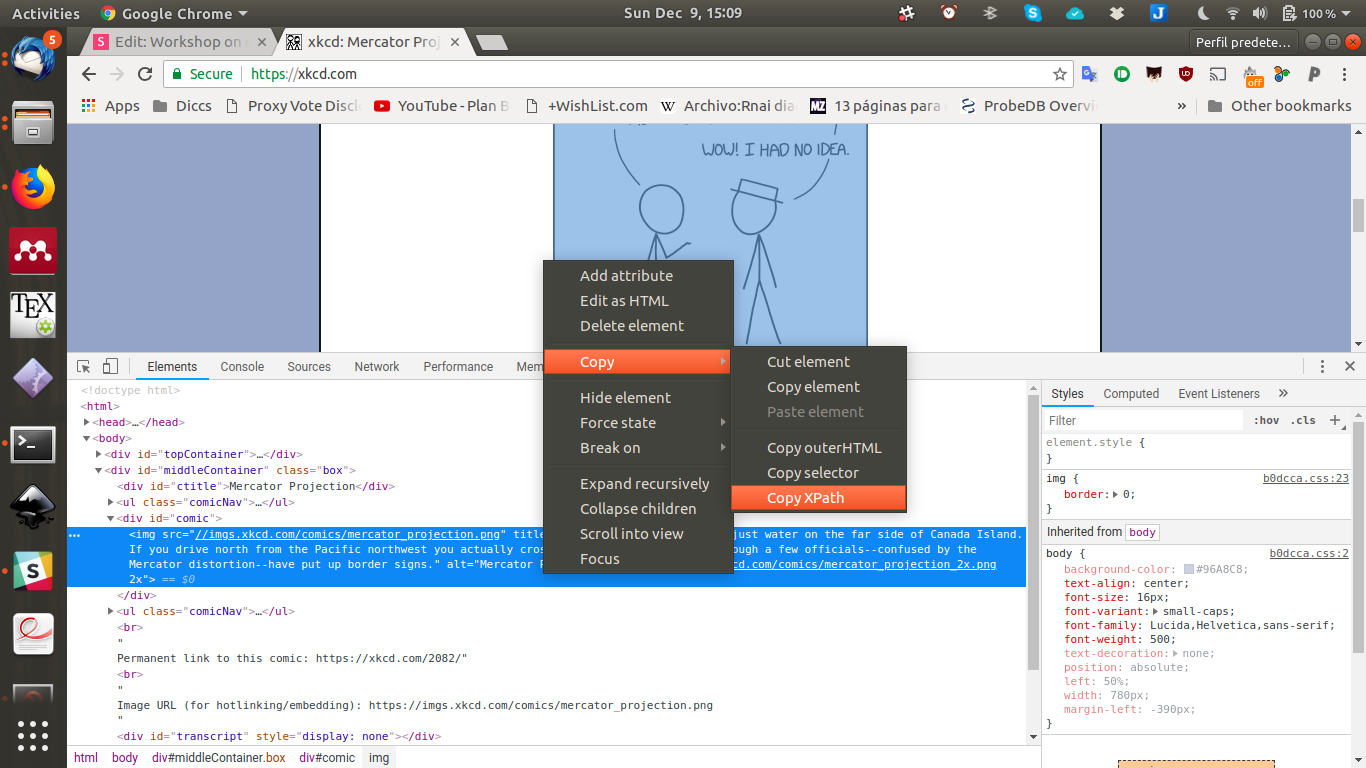
Task: Go back using the browser back arrow
Action: click(x=89, y=74)
